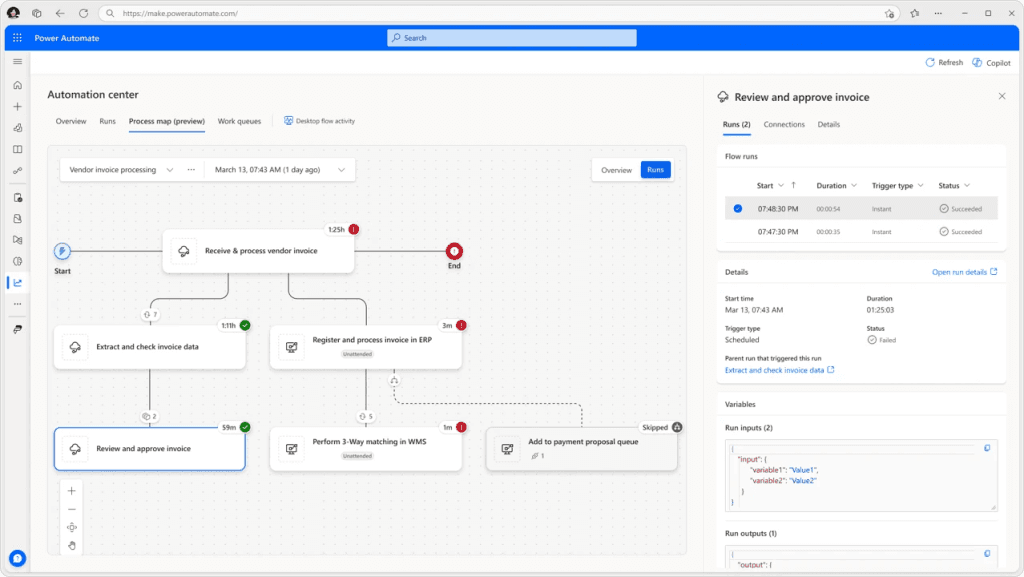Copy the Run inputs JSON

click(x=987, y=448)
